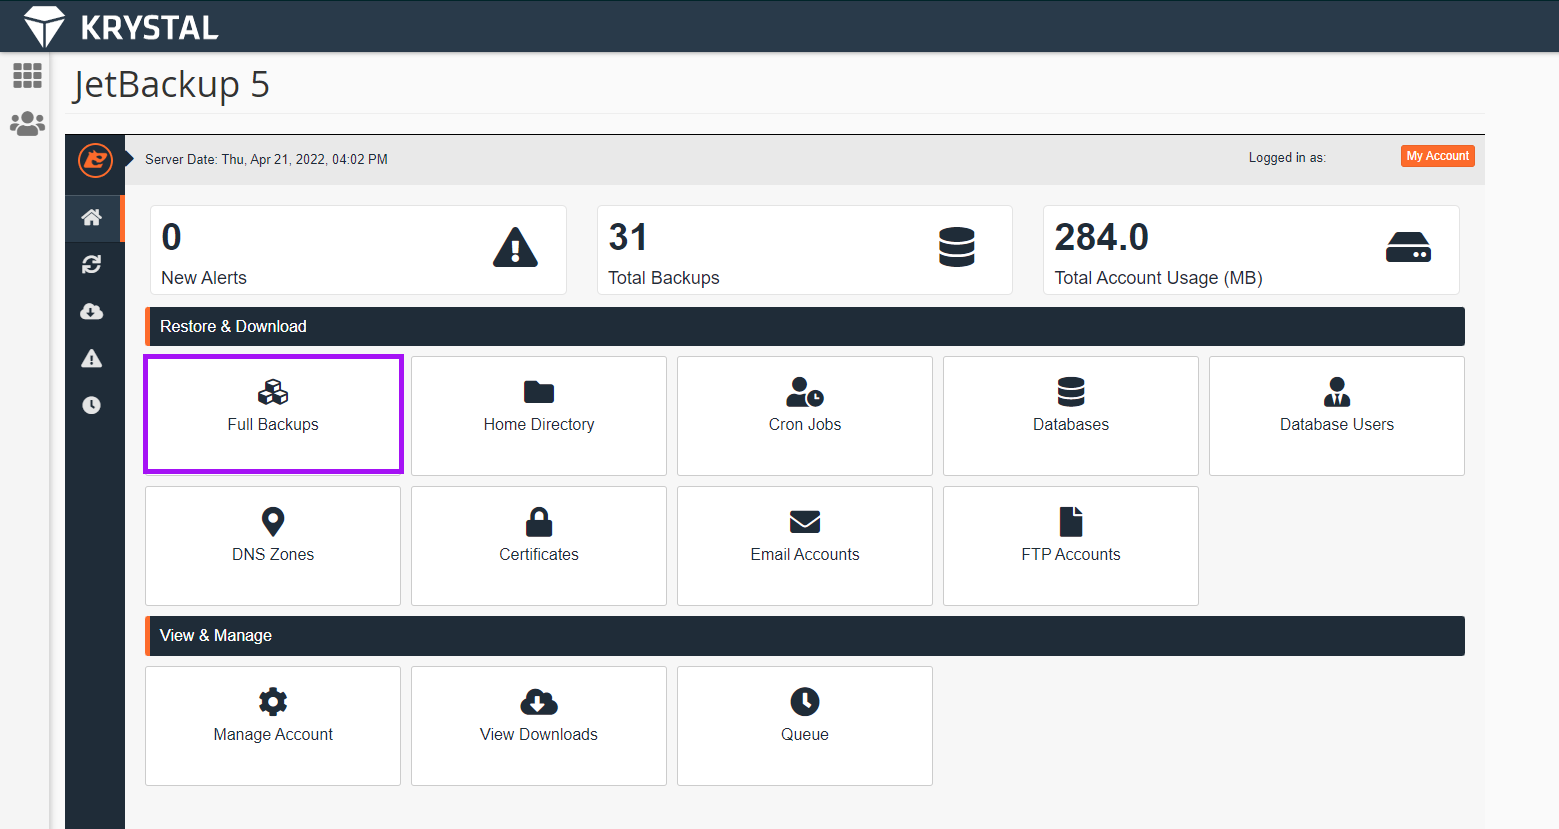The height and width of the screenshot is (829, 1559).
Task: Click the Restore & Download section header
Action: click(805, 326)
